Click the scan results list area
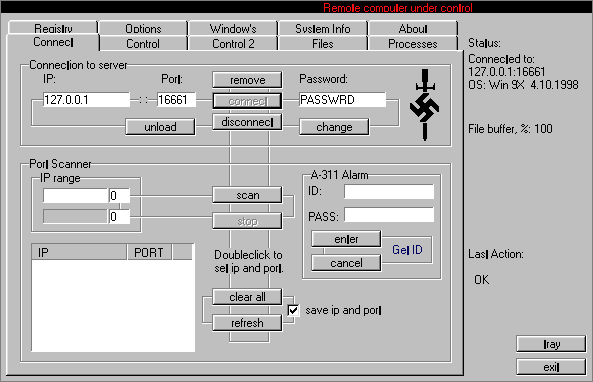Viewport: 593px width, 382px height. click(113, 306)
